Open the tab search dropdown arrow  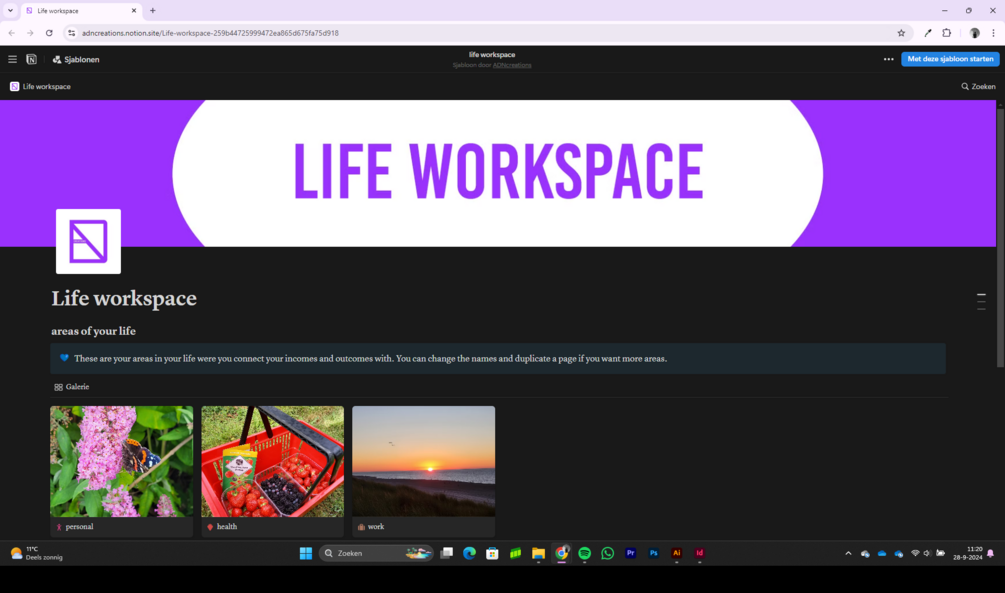tap(10, 10)
